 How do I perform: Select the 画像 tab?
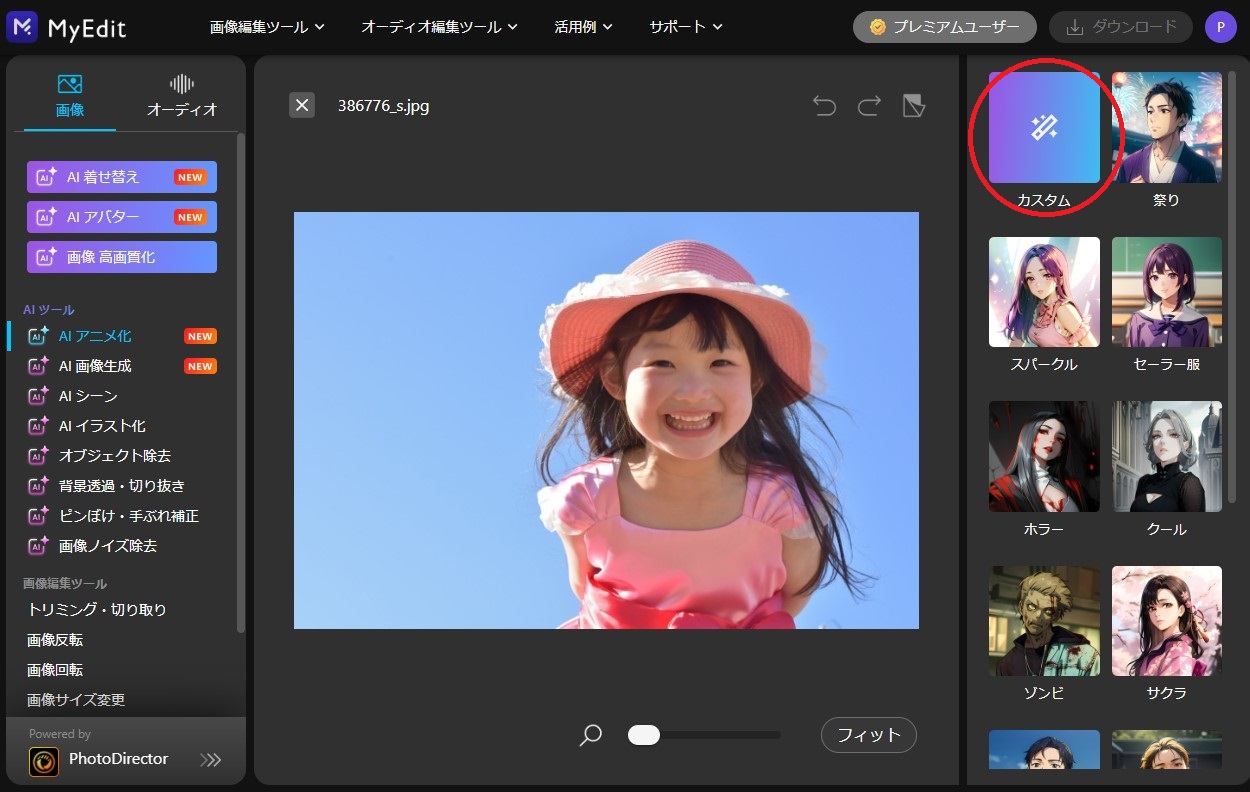(x=70, y=96)
